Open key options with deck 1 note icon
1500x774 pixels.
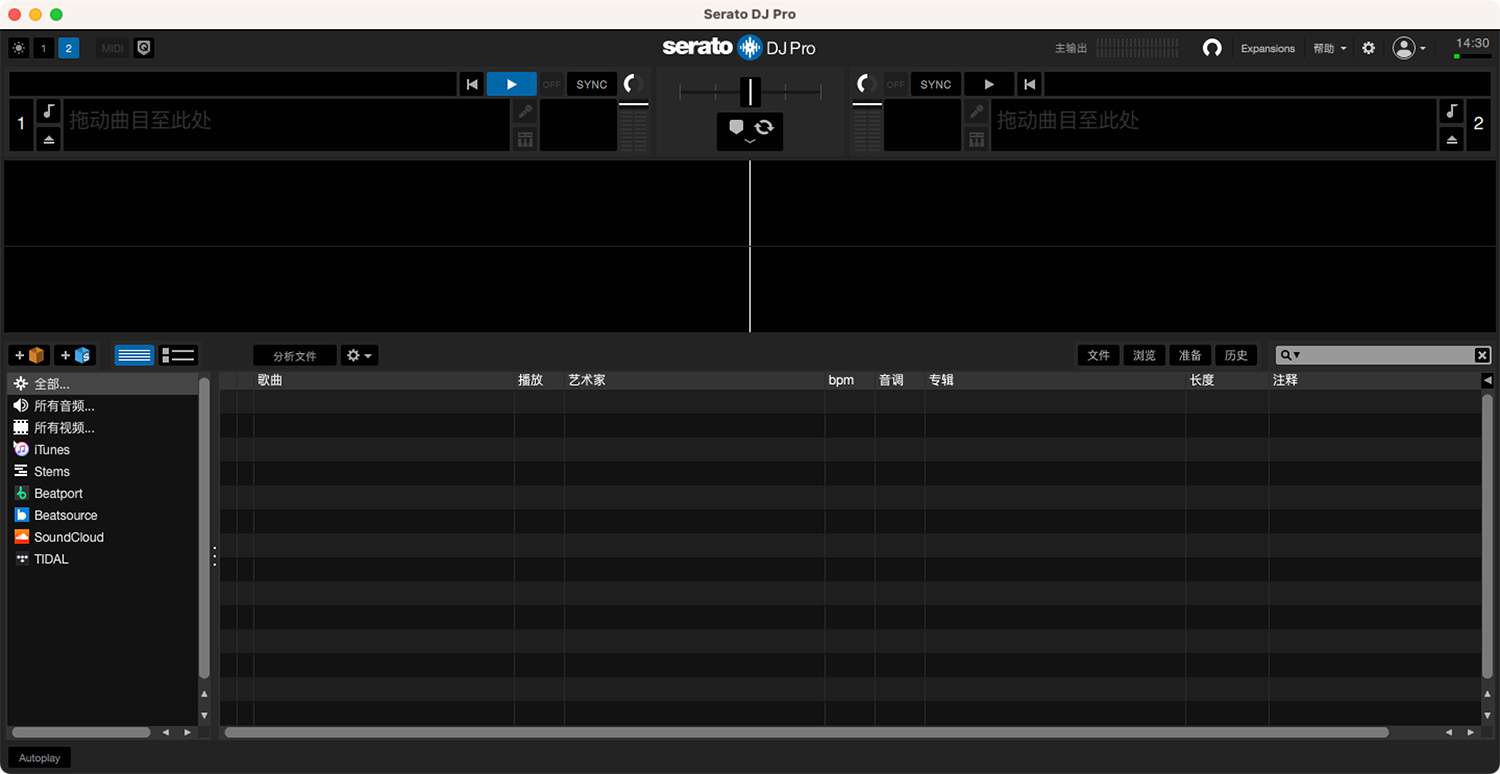point(48,110)
